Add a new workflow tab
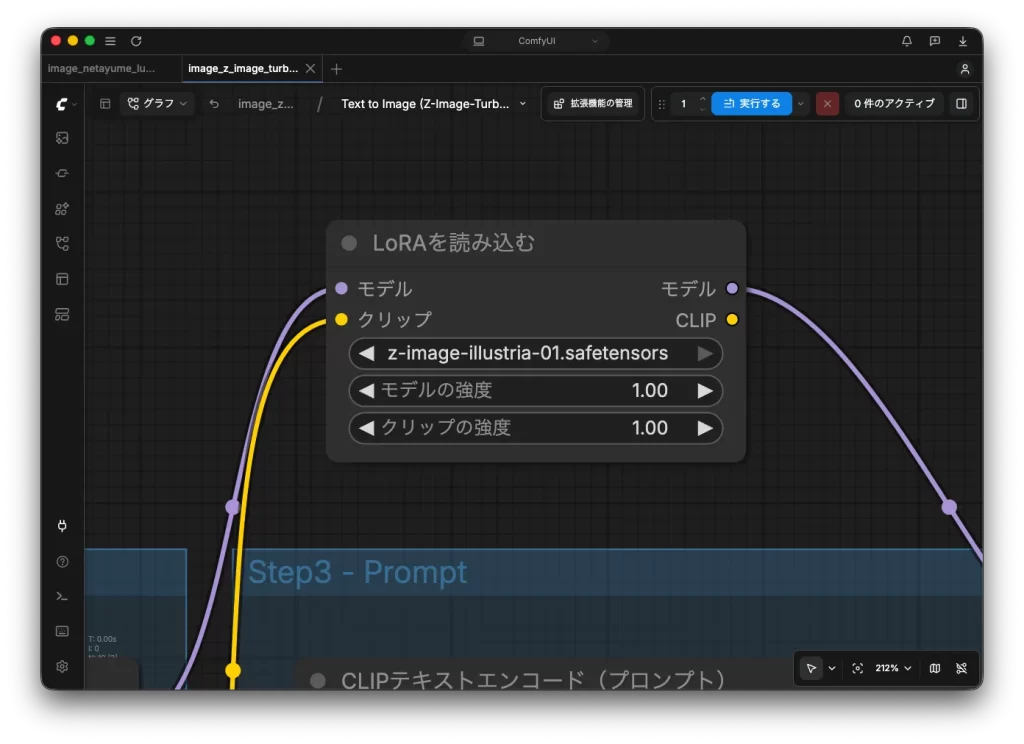Viewport: 1024px width, 744px height. pos(336,69)
